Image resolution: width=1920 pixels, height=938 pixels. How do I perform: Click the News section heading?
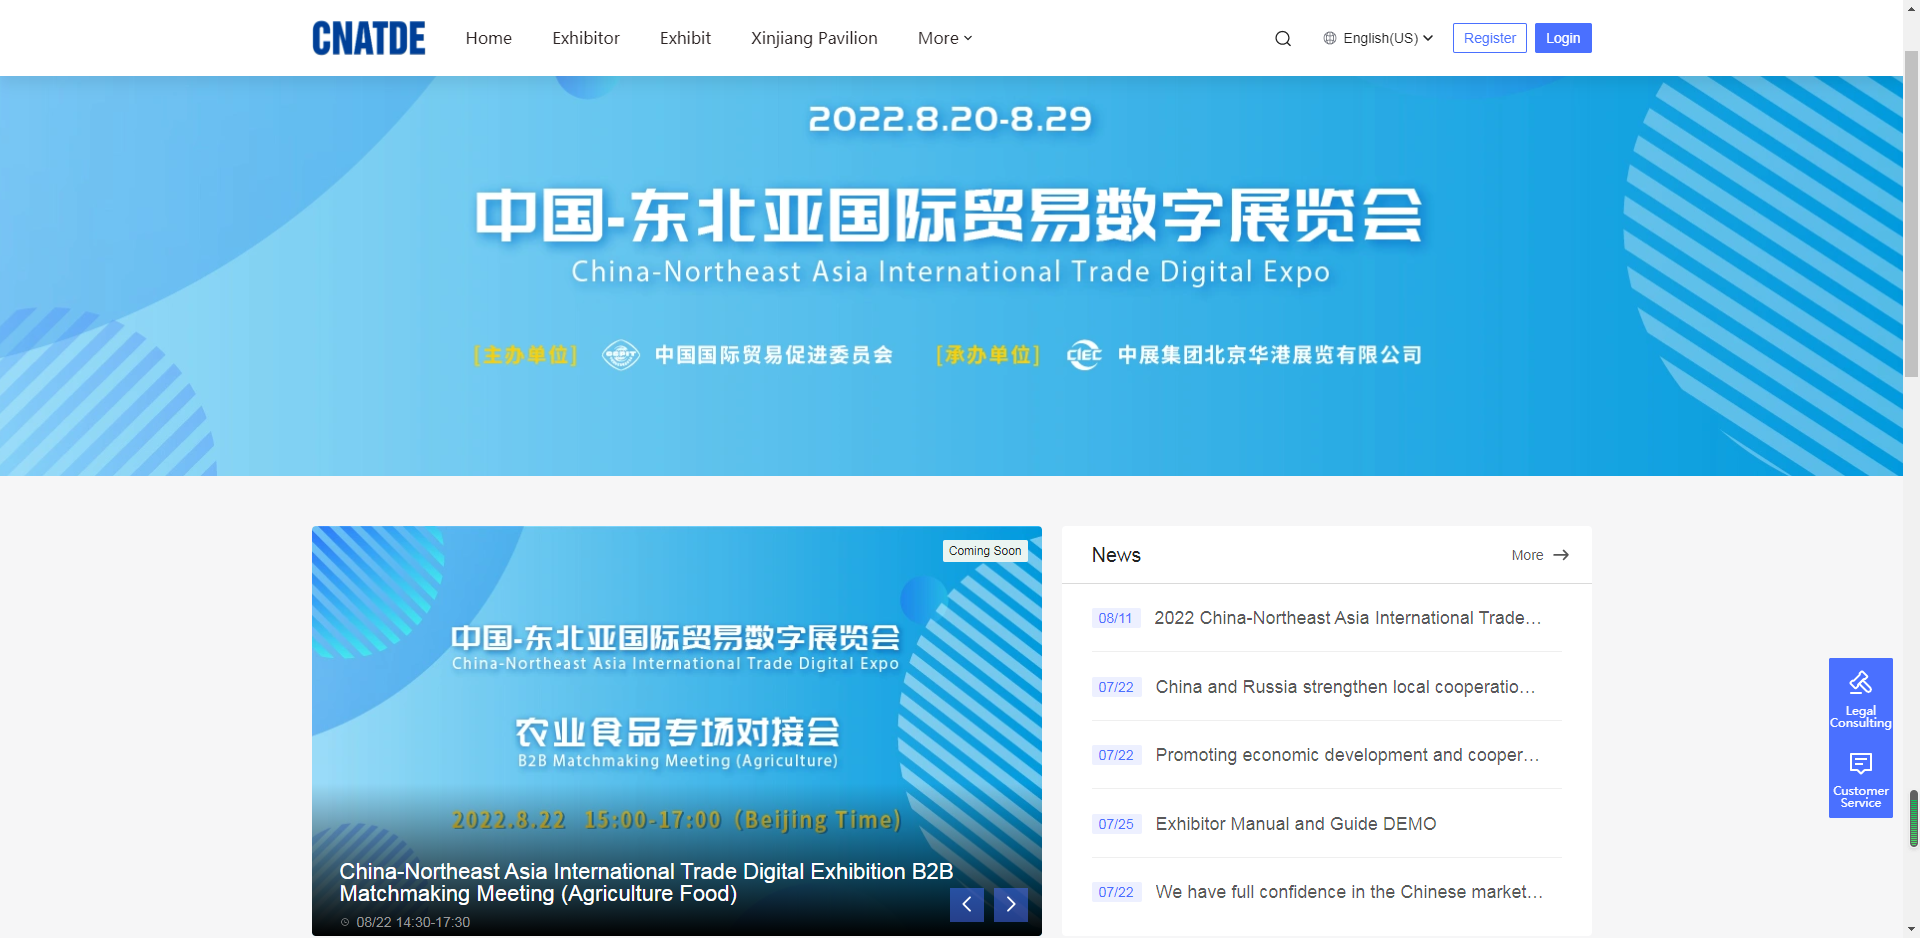[x=1116, y=555]
